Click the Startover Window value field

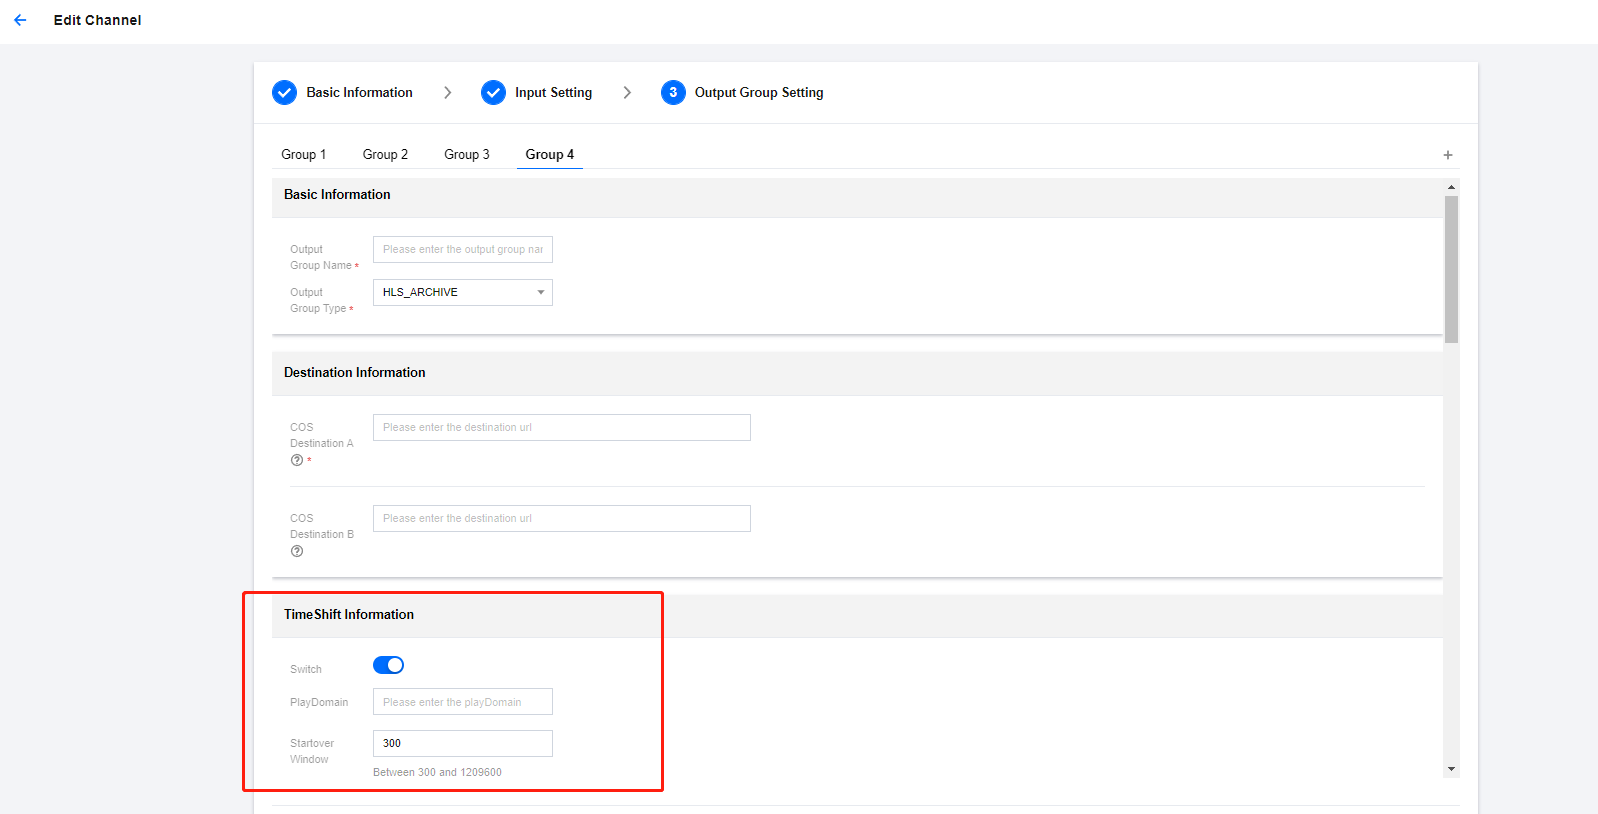[x=462, y=743]
